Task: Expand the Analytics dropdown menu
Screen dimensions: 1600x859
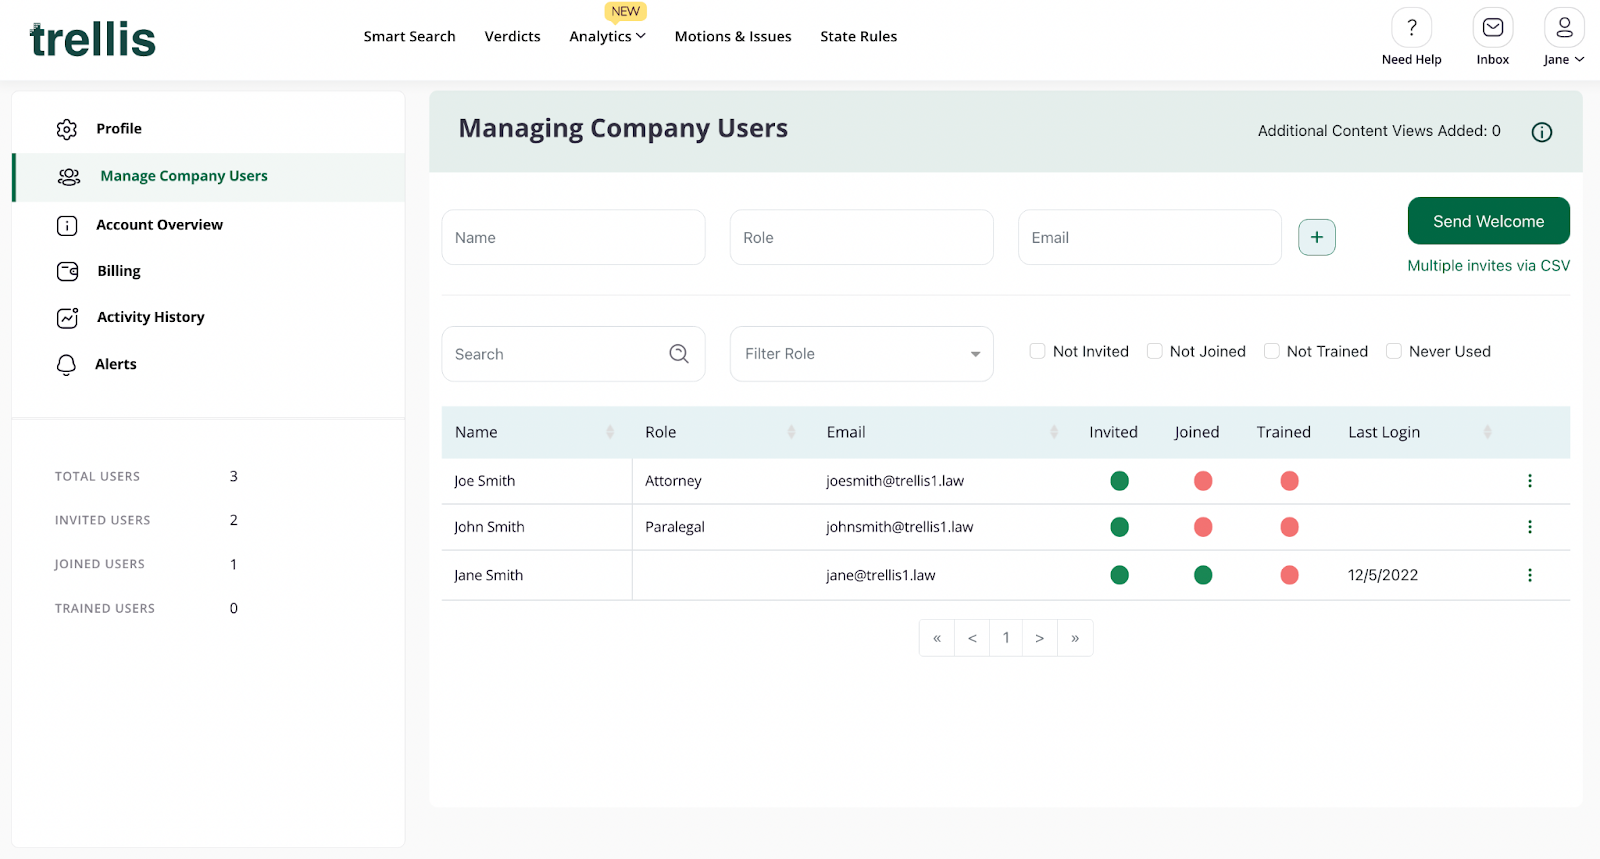Action: (x=607, y=36)
